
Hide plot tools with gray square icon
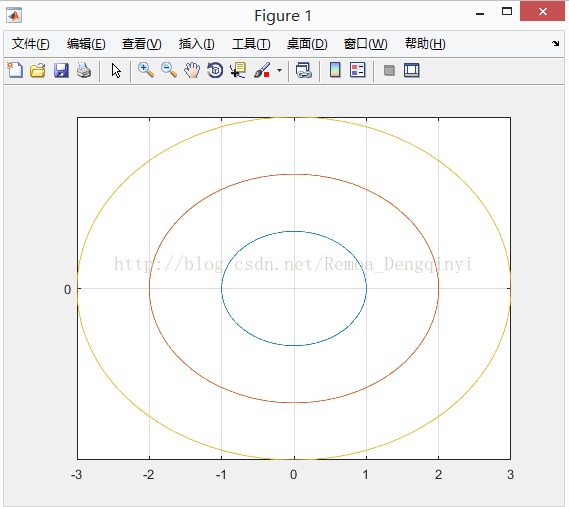tap(389, 70)
